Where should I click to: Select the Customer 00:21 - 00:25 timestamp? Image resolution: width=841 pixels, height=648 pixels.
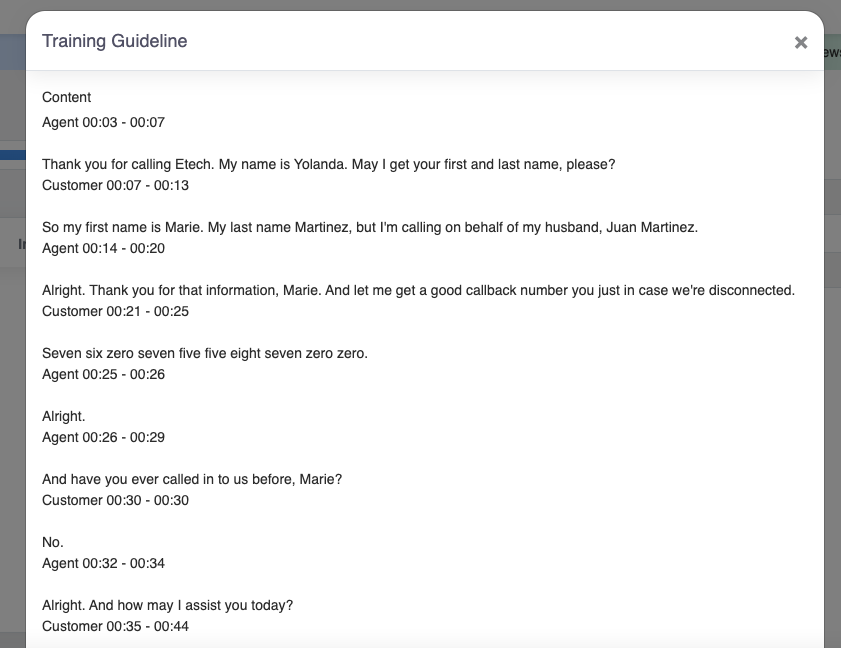click(x=115, y=311)
